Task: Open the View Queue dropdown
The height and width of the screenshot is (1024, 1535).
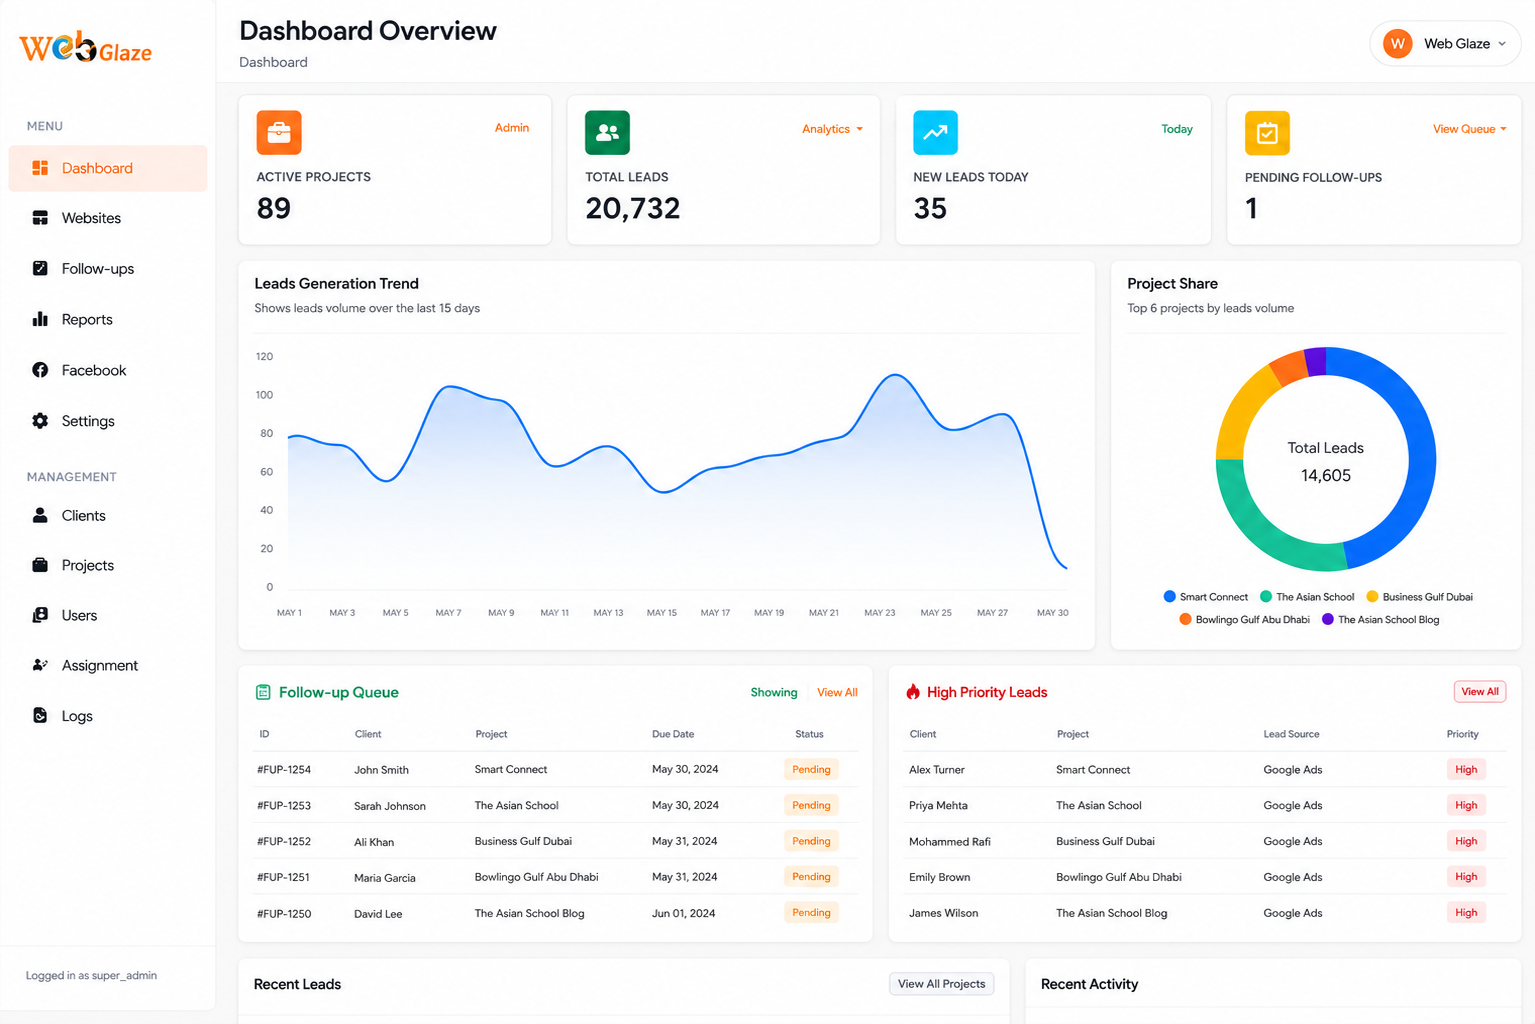Action: (1469, 129)
